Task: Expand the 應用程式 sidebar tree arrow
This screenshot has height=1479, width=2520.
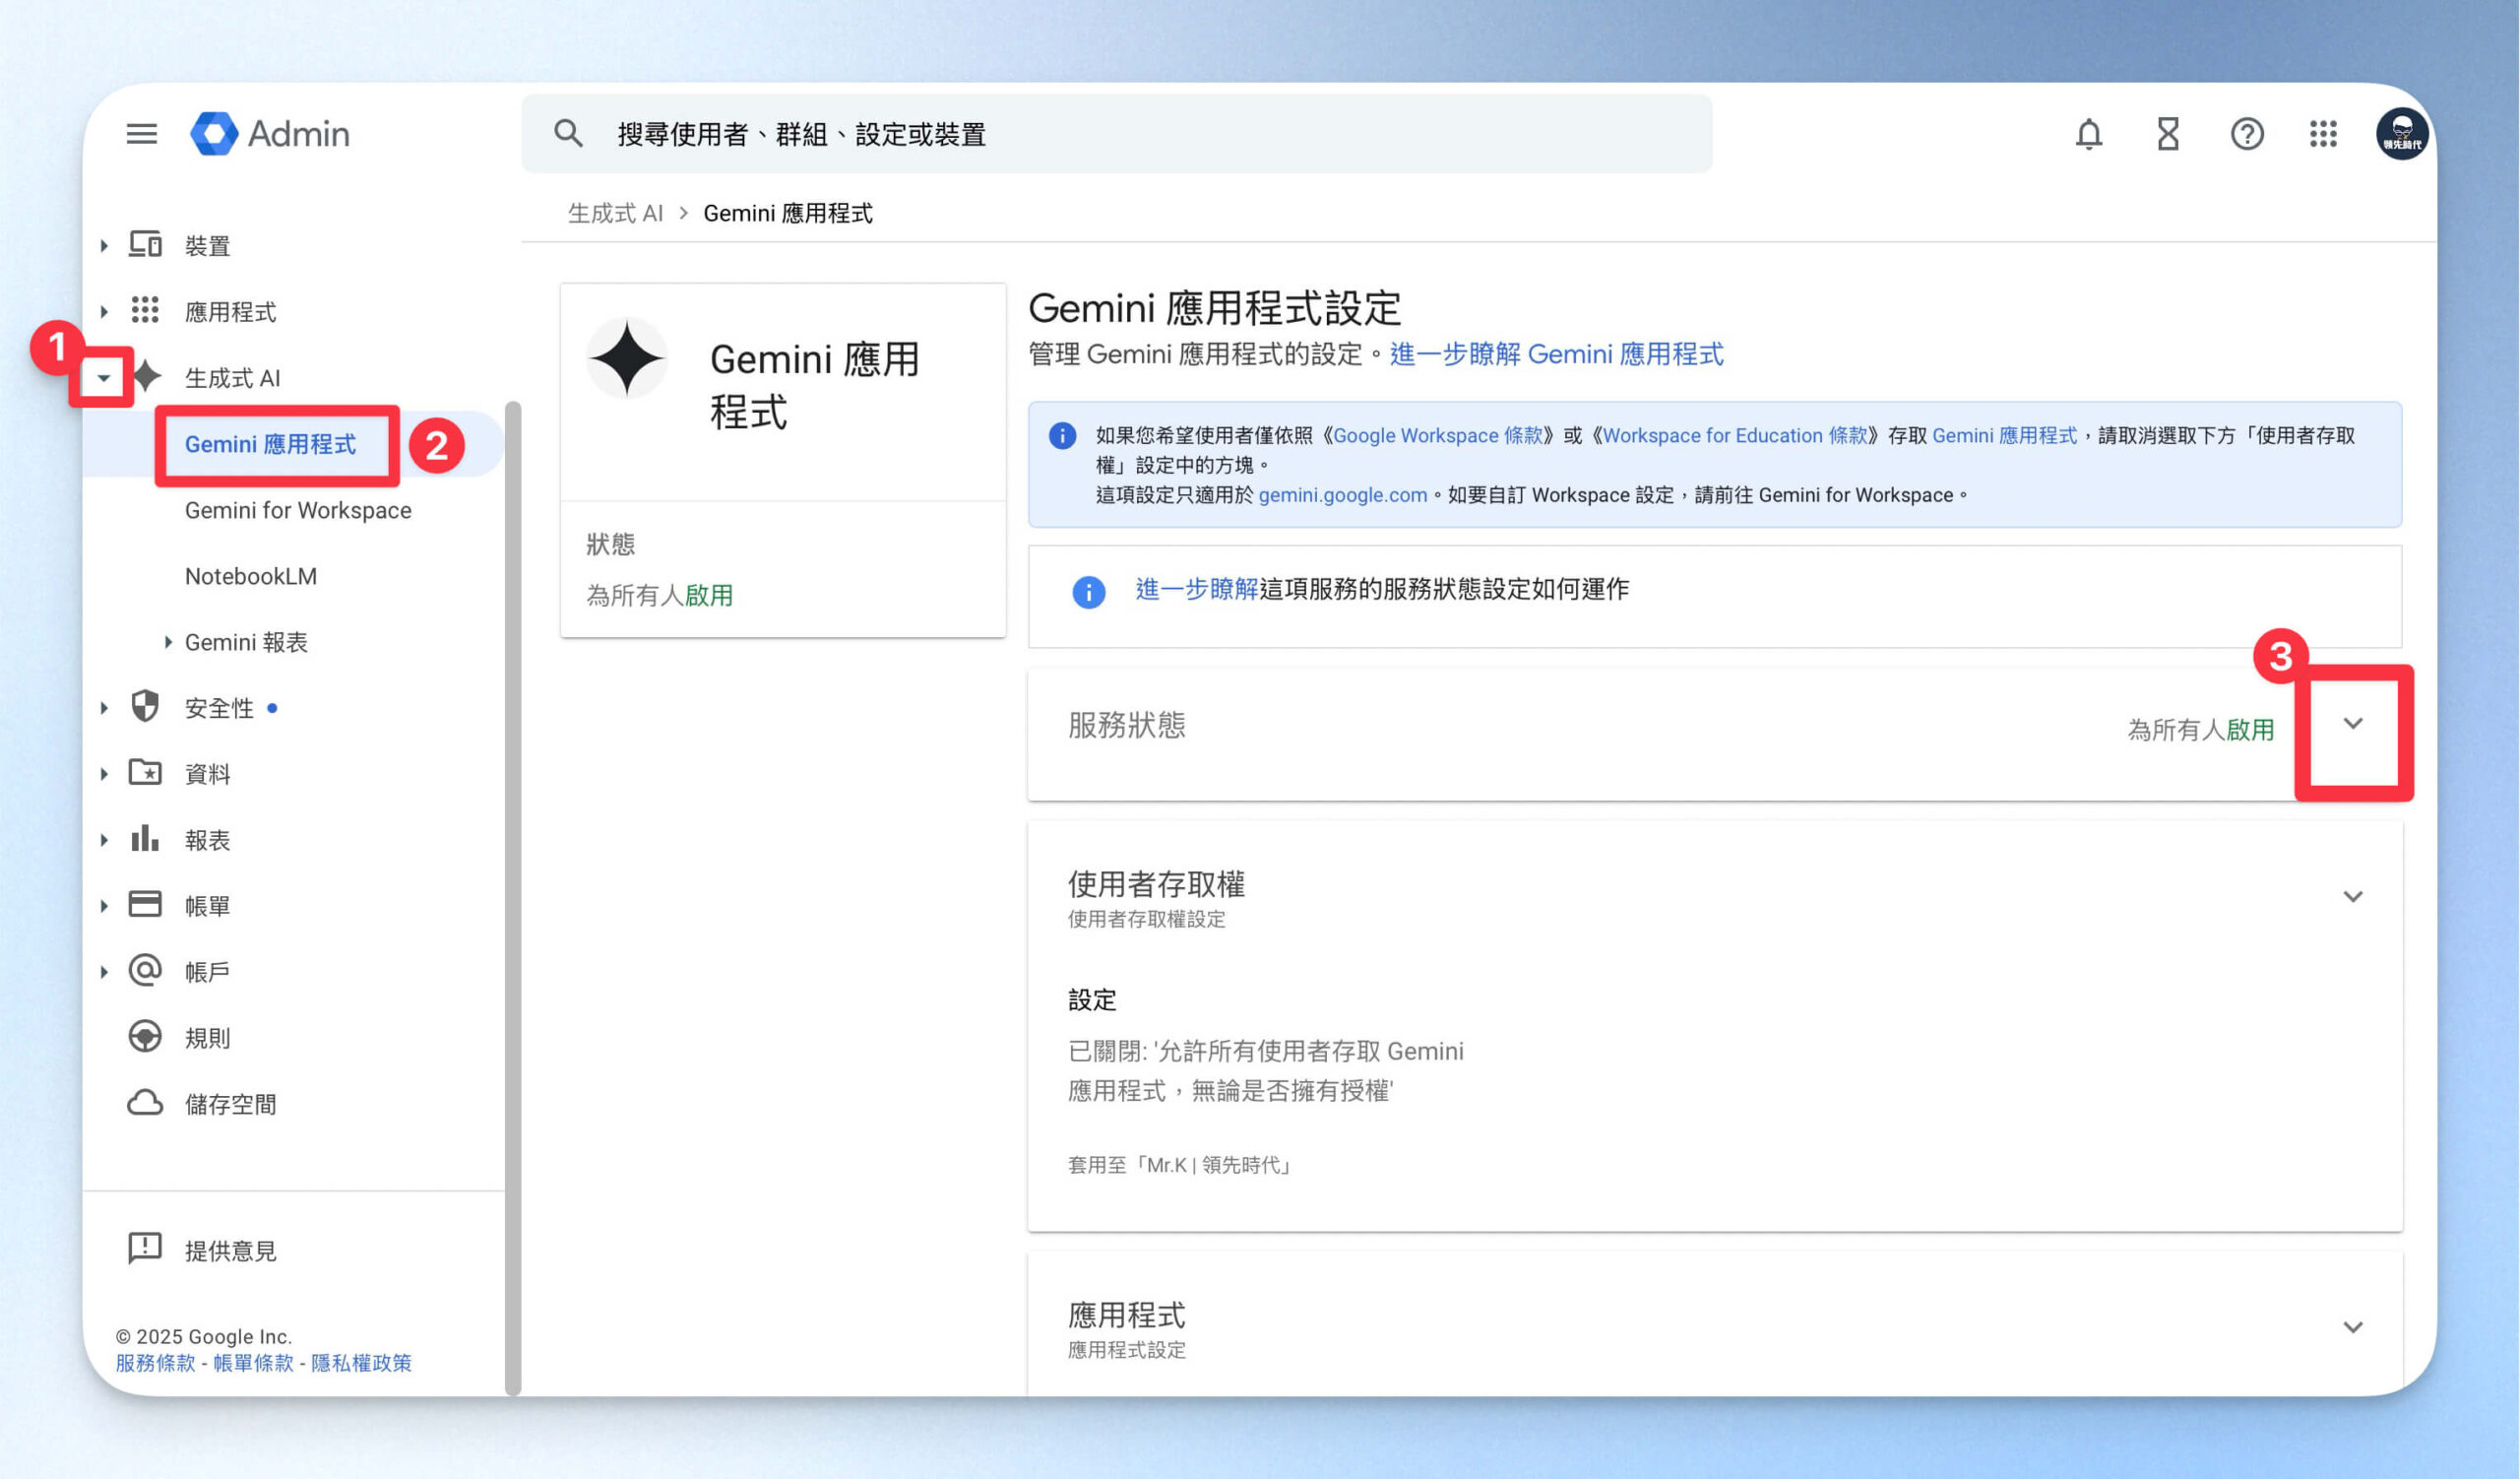Action: click(x=104, y=311)
